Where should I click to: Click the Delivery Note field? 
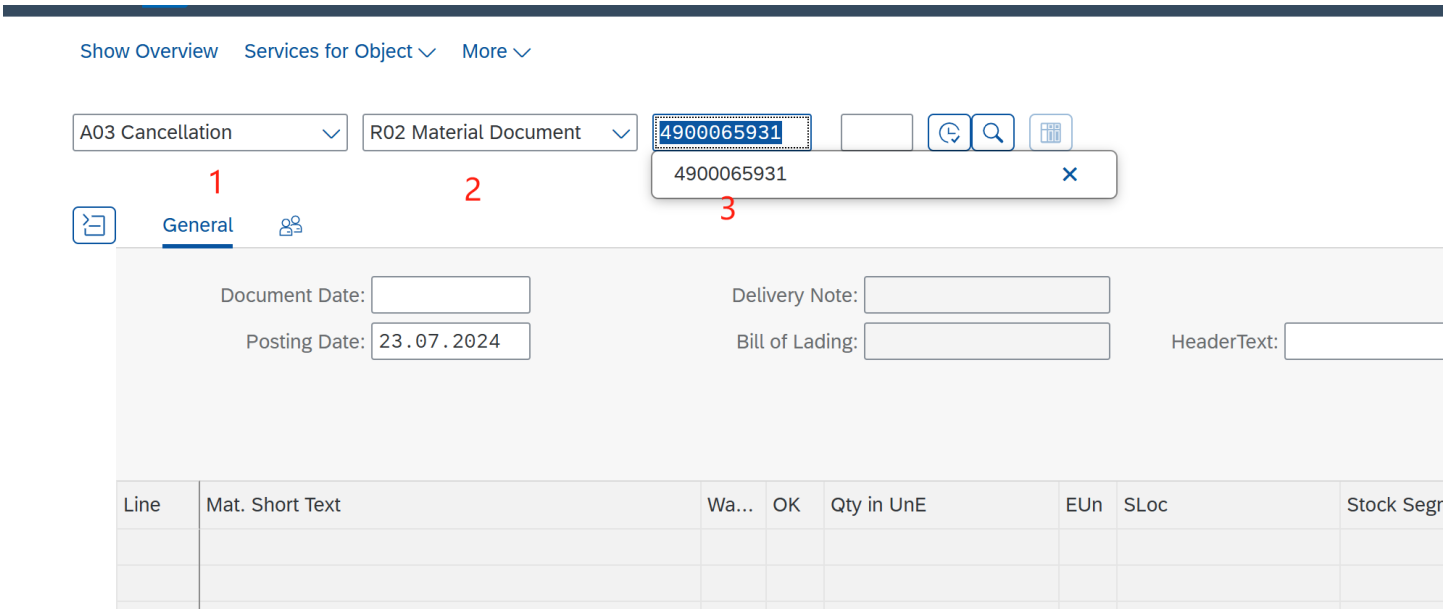(x=986, y=296)
